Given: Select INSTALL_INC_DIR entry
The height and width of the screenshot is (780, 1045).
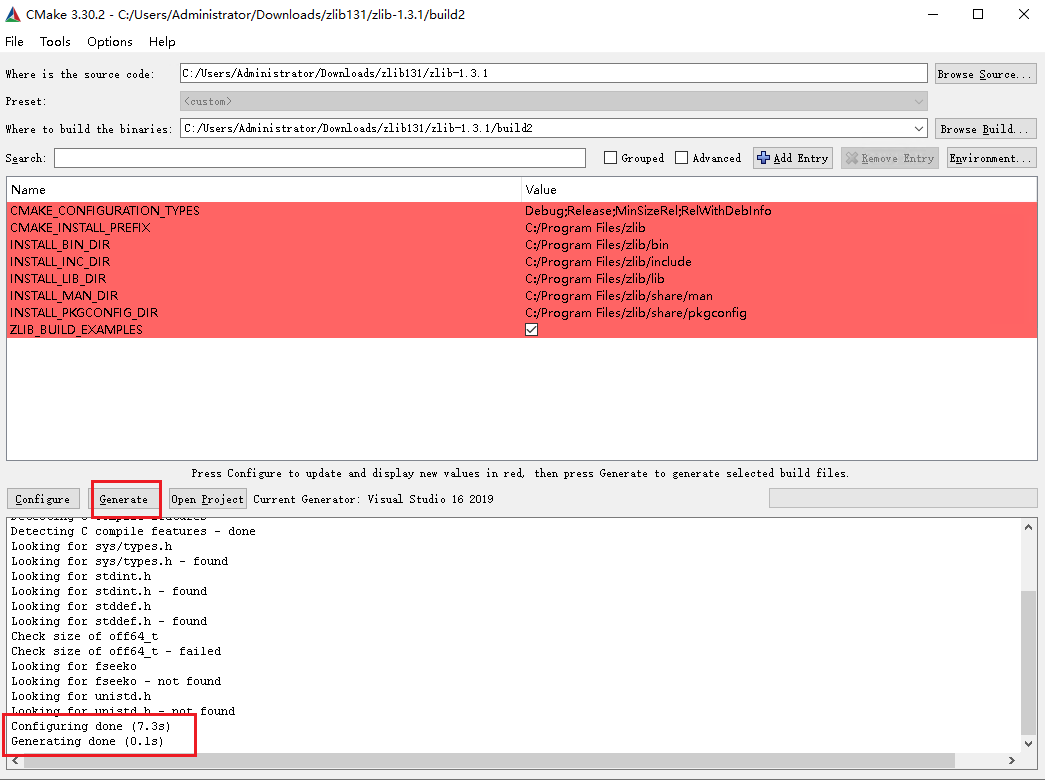Looking at the screenshot, I should [x=60, y=262].
